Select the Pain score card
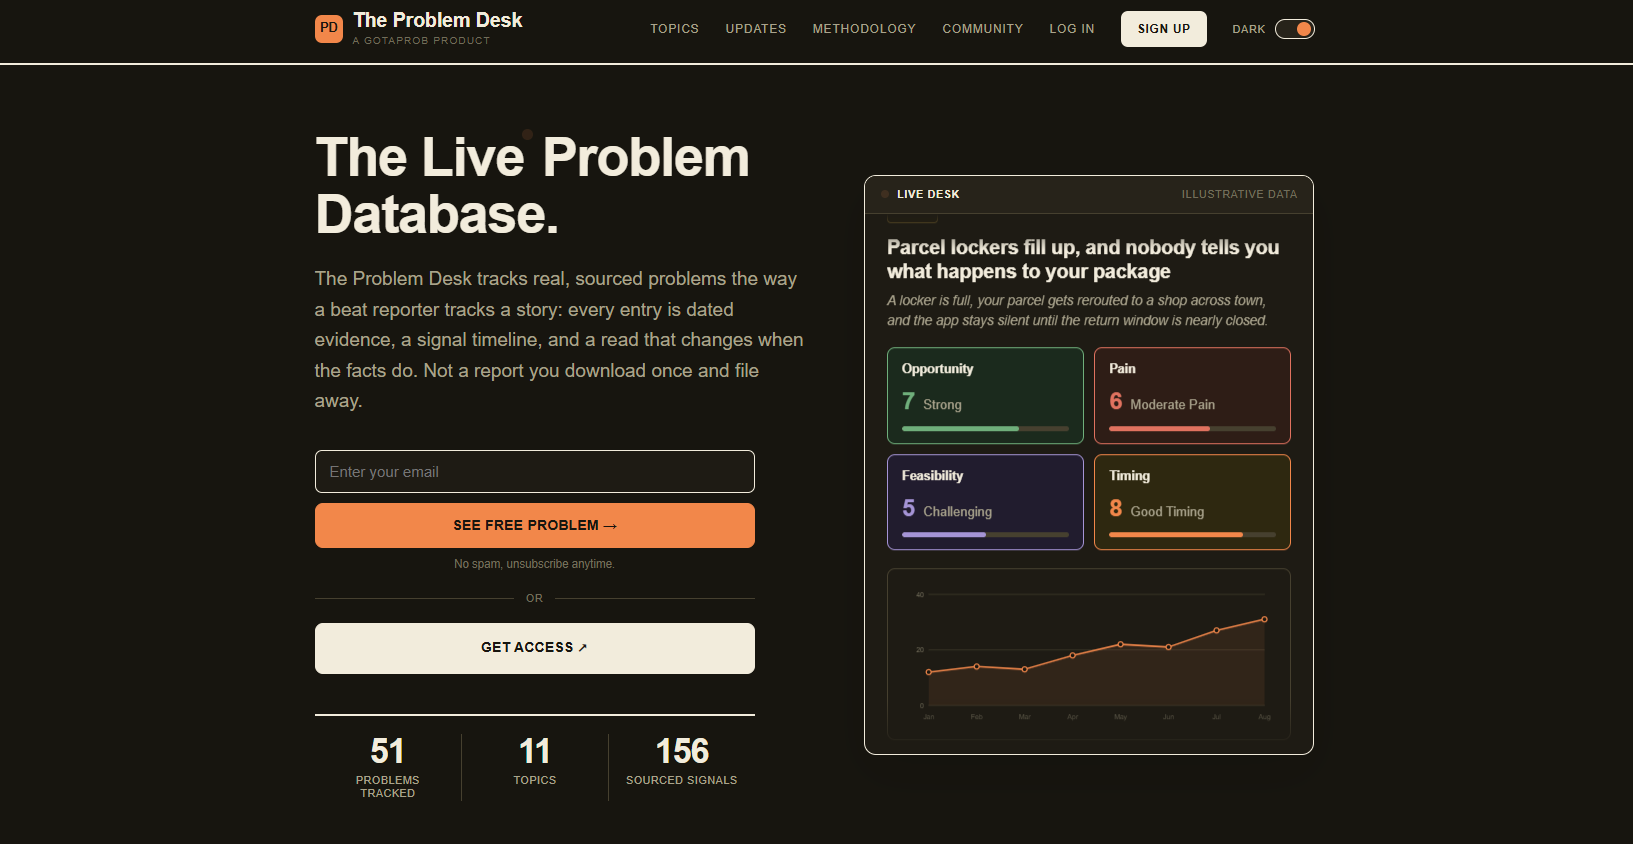 (x=1192, y=395)
